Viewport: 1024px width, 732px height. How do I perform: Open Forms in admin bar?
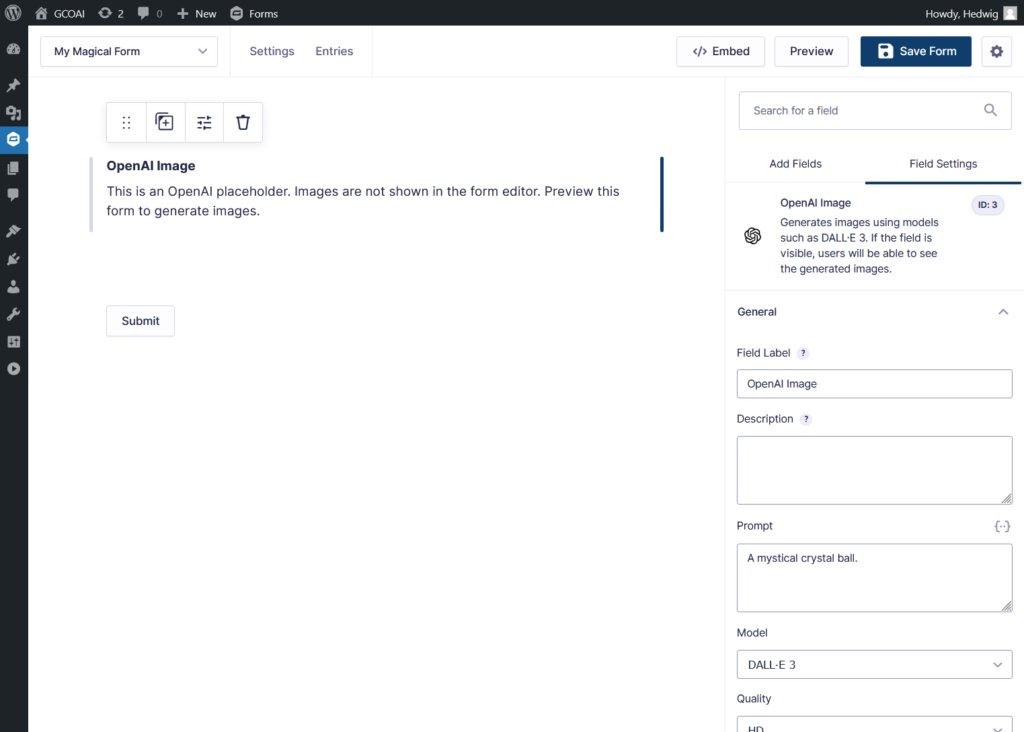254,13
